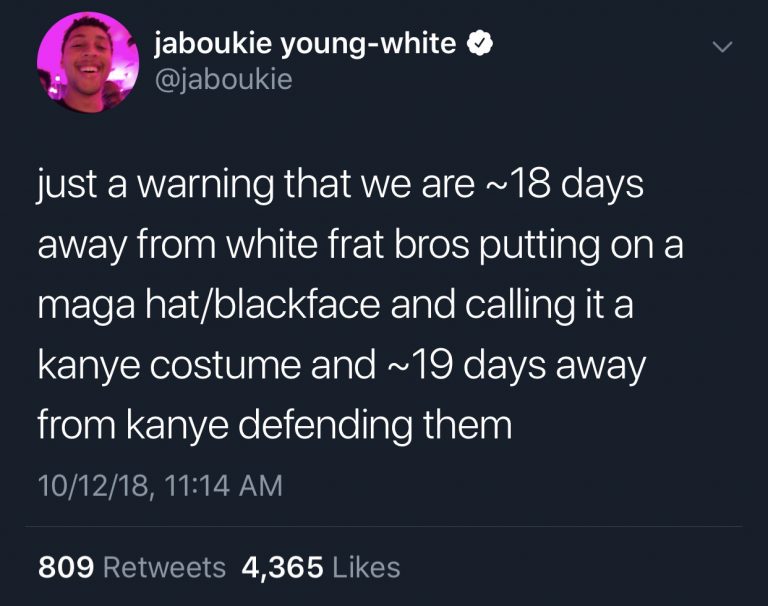Click the verified checkmark badge
The image size is (768, 606).
481,44
